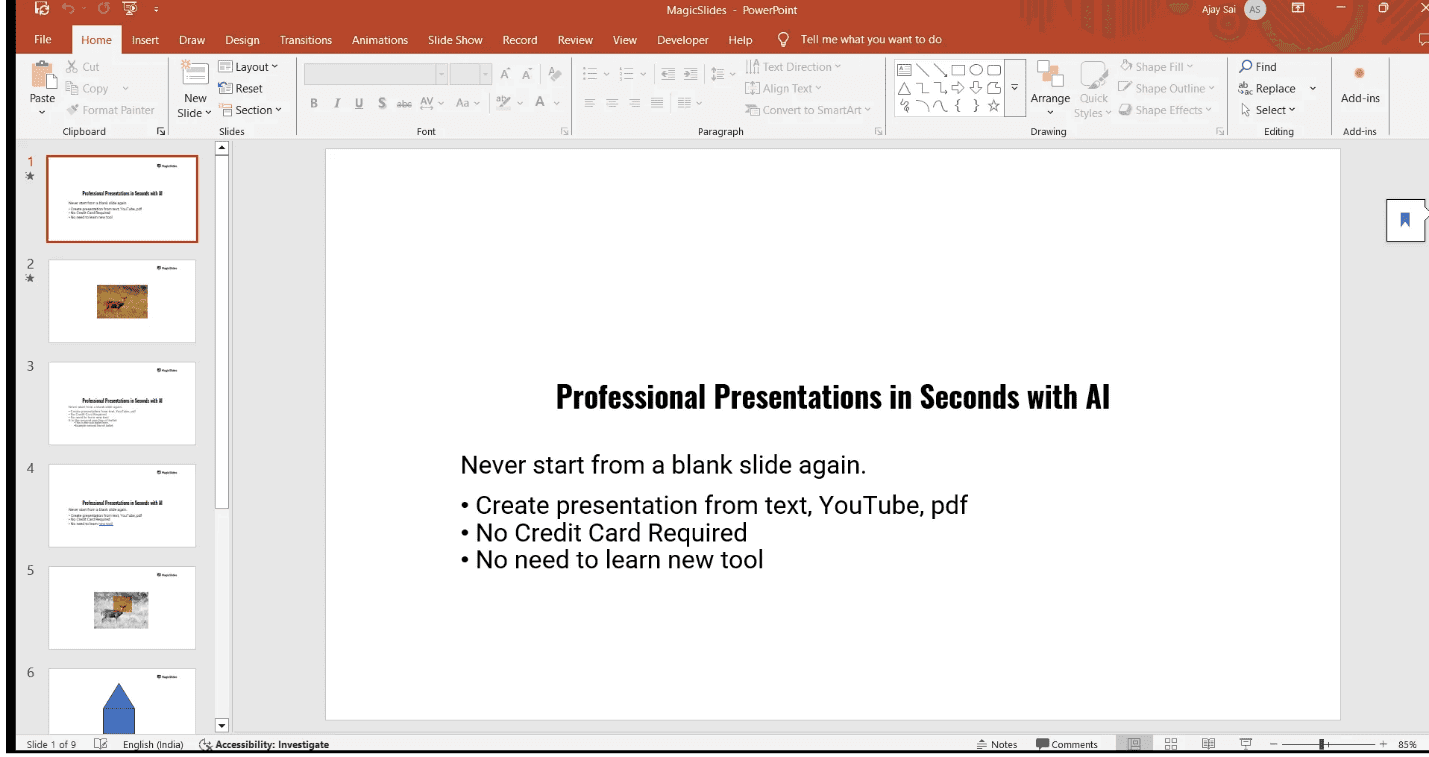
Task: Click English (India) language indicator
Action: tap(153, 744)
